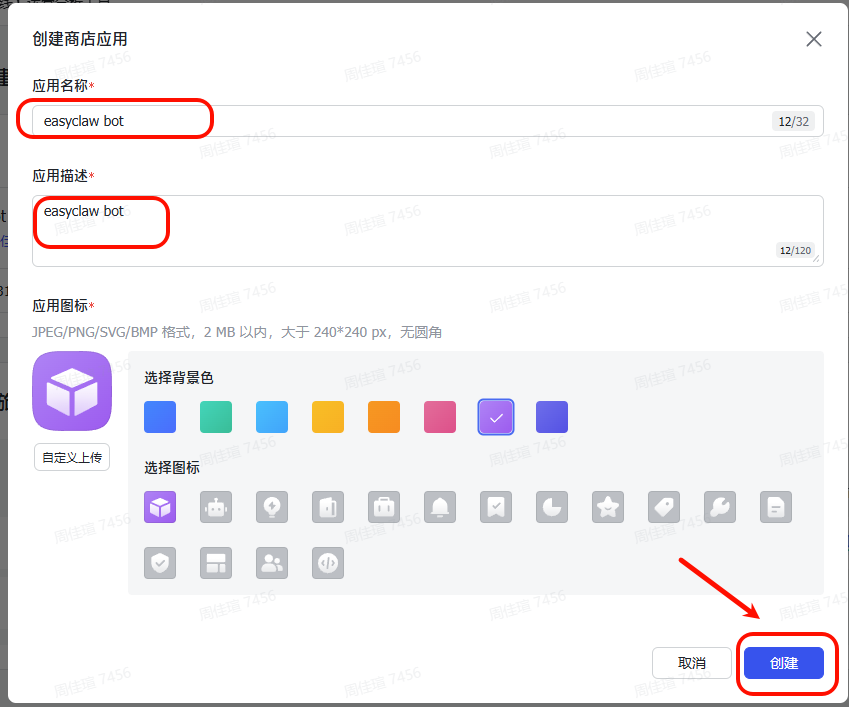
Task: Select the checked purple background color
Action: point(496,417)
